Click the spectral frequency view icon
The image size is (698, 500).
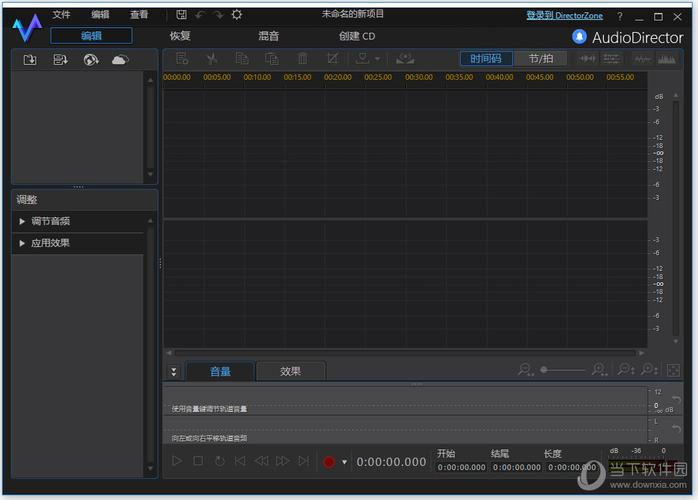click(666, 58)
